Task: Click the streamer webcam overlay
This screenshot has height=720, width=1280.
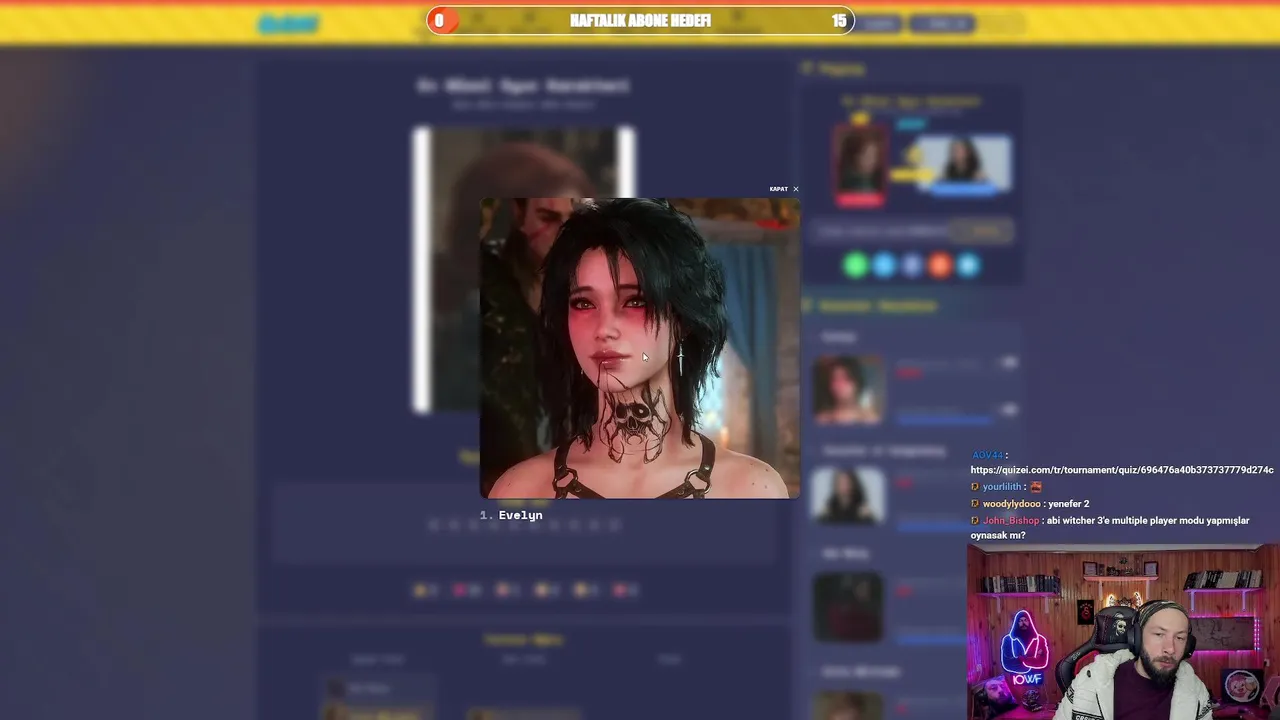Action: click(1123, 632)
